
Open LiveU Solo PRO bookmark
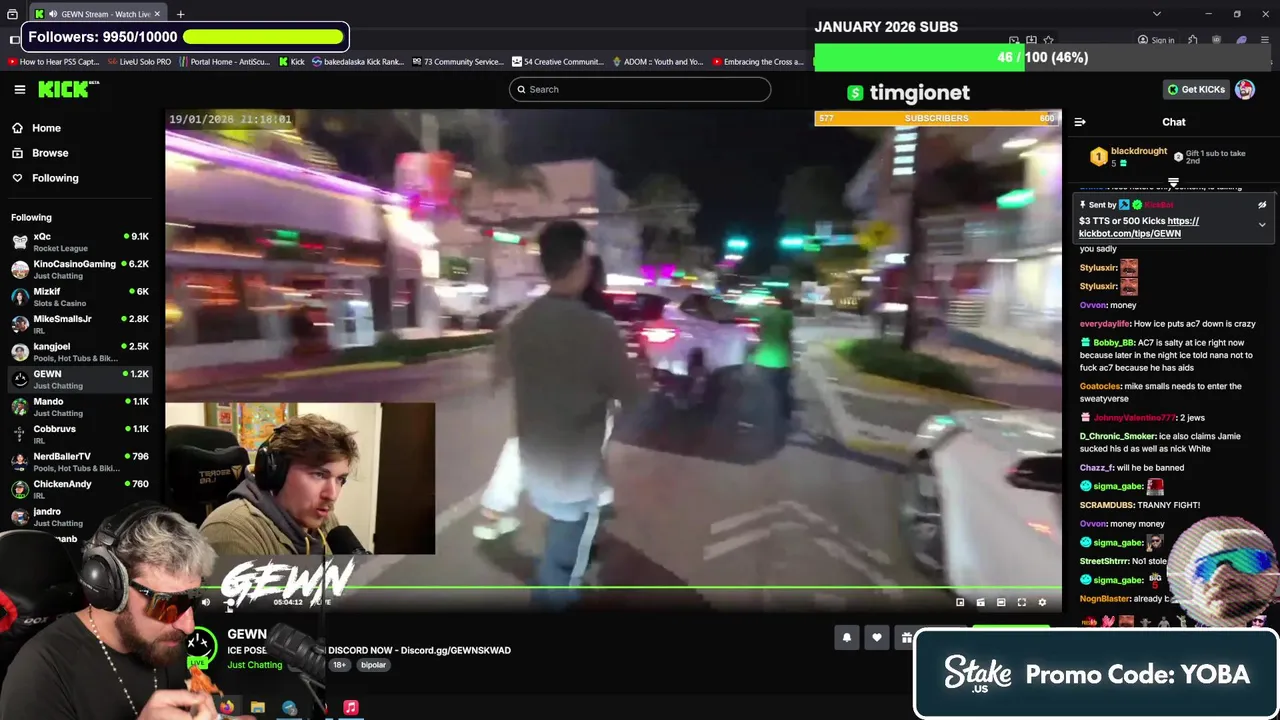pyautogui.click(x=139, y=62)
